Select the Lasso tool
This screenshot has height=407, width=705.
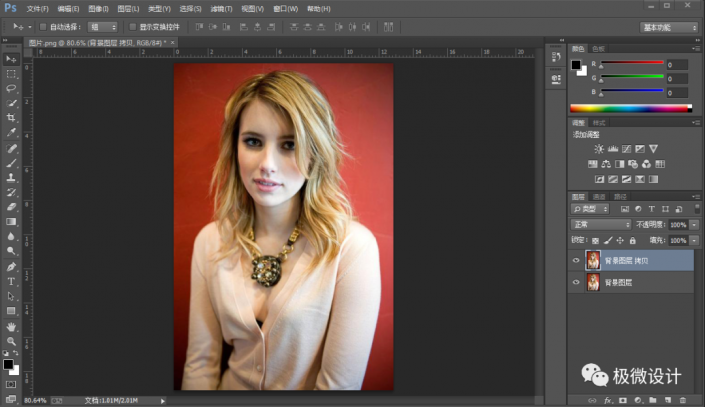pyautogui.click(x=11, y=88)
